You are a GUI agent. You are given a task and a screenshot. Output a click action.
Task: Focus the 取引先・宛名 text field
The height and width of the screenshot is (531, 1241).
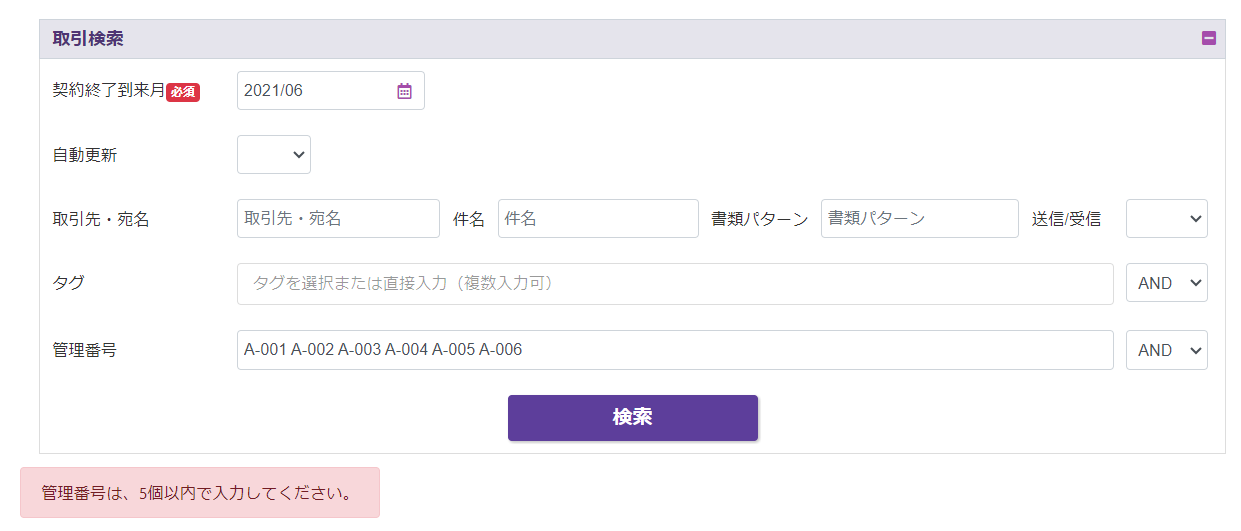click(x=338, y=219)
